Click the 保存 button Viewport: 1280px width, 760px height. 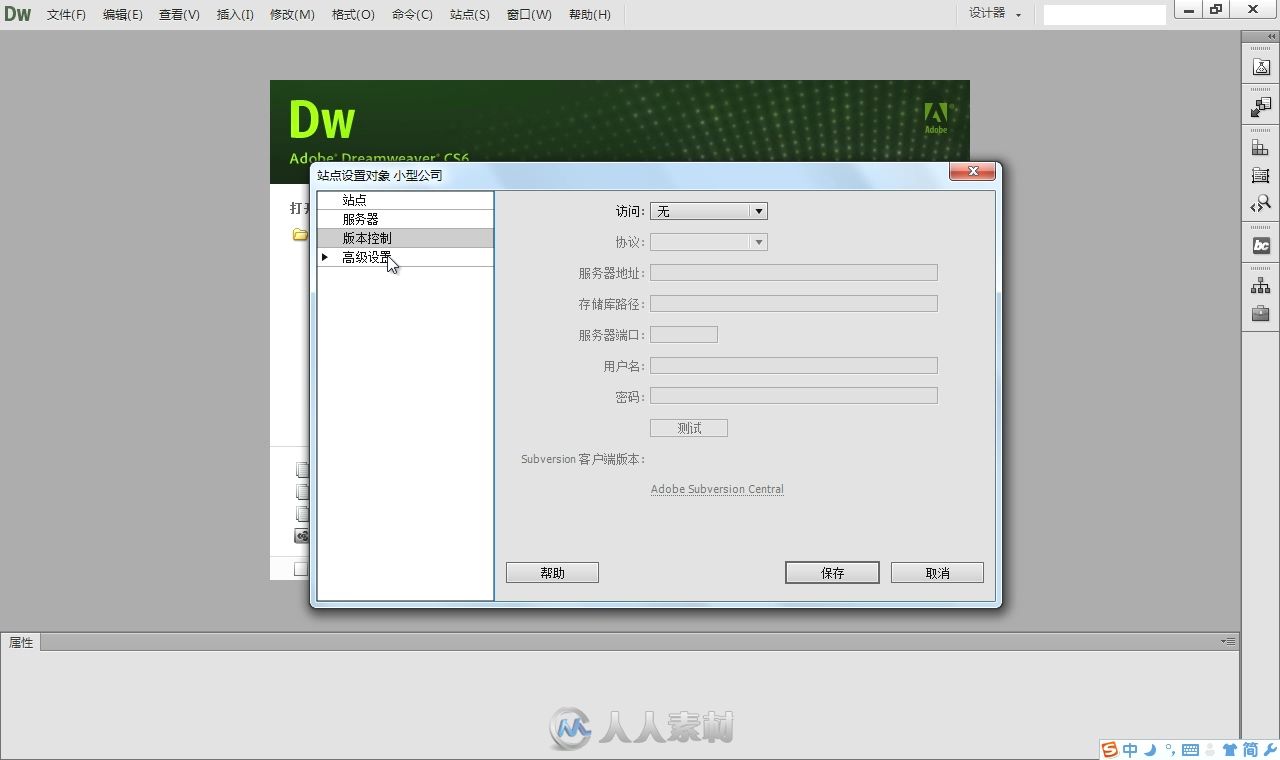[832, 573]
